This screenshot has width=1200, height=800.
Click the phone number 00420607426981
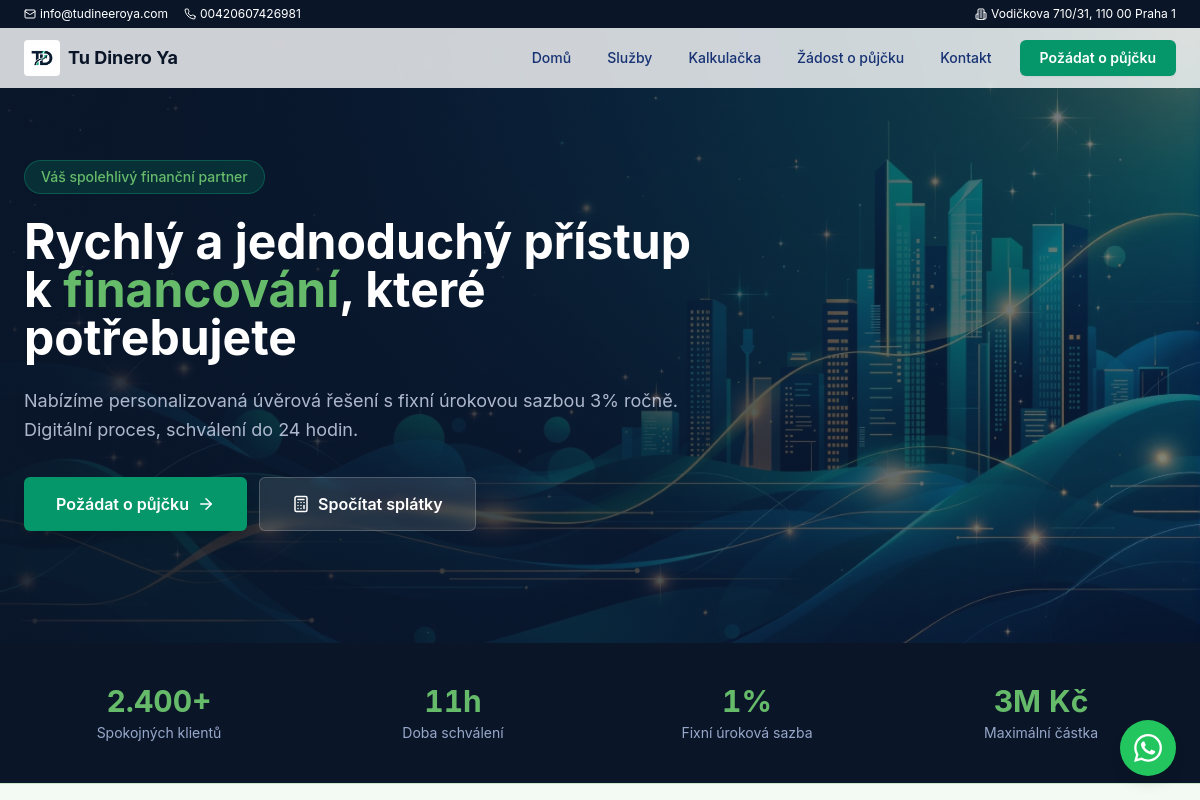250,14
